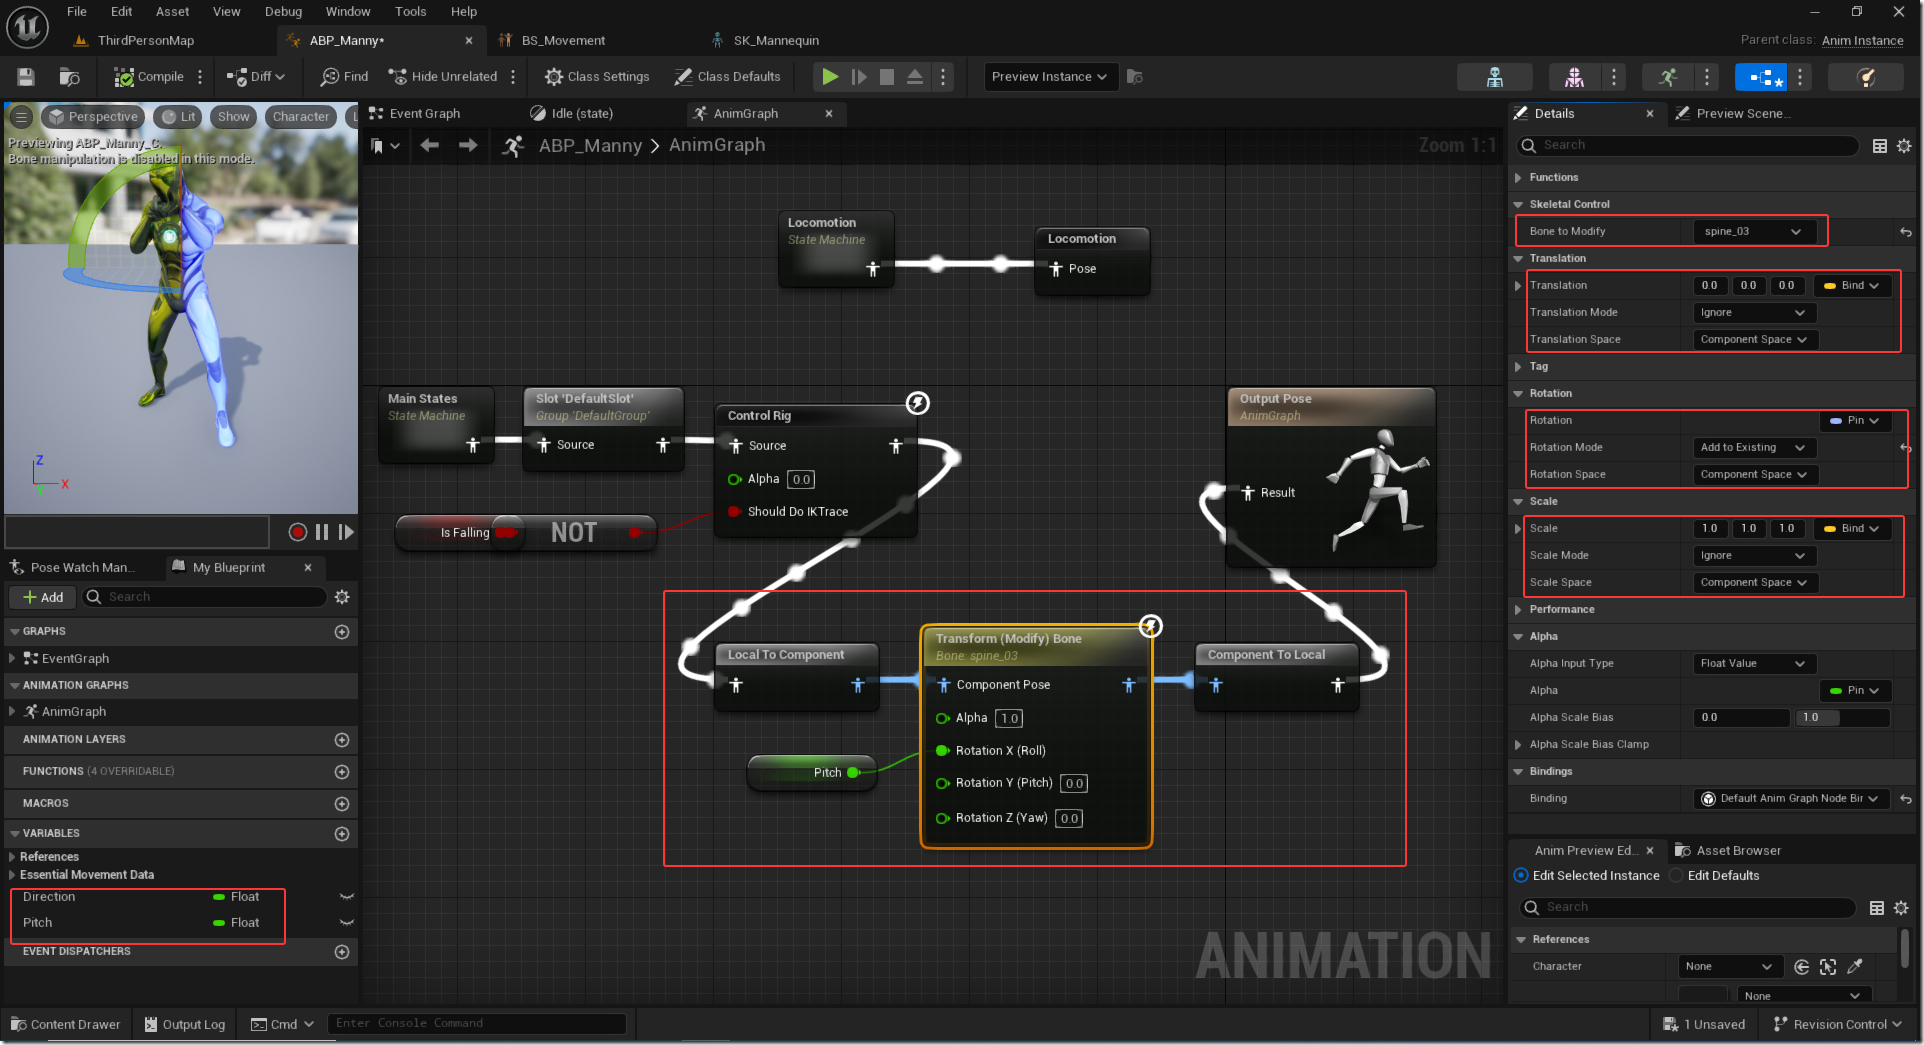Expand the Performance section
The image size is (1924, 1045).
click(1518, 610)
